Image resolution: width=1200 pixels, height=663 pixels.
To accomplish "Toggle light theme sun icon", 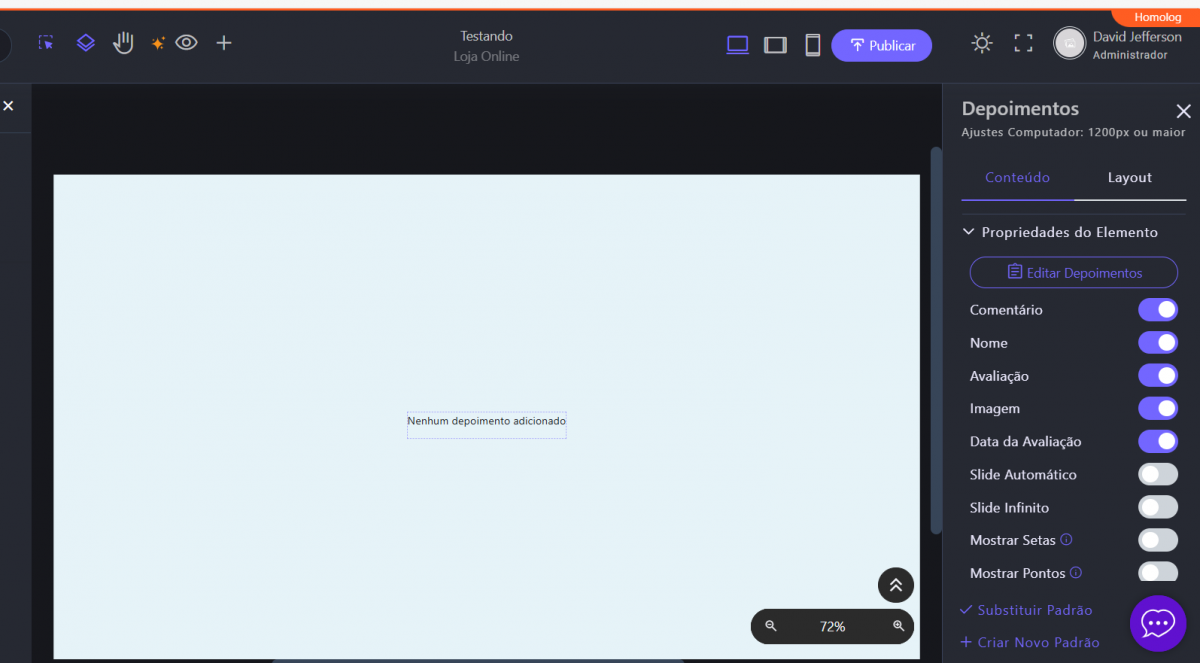I will click(982, 43).
